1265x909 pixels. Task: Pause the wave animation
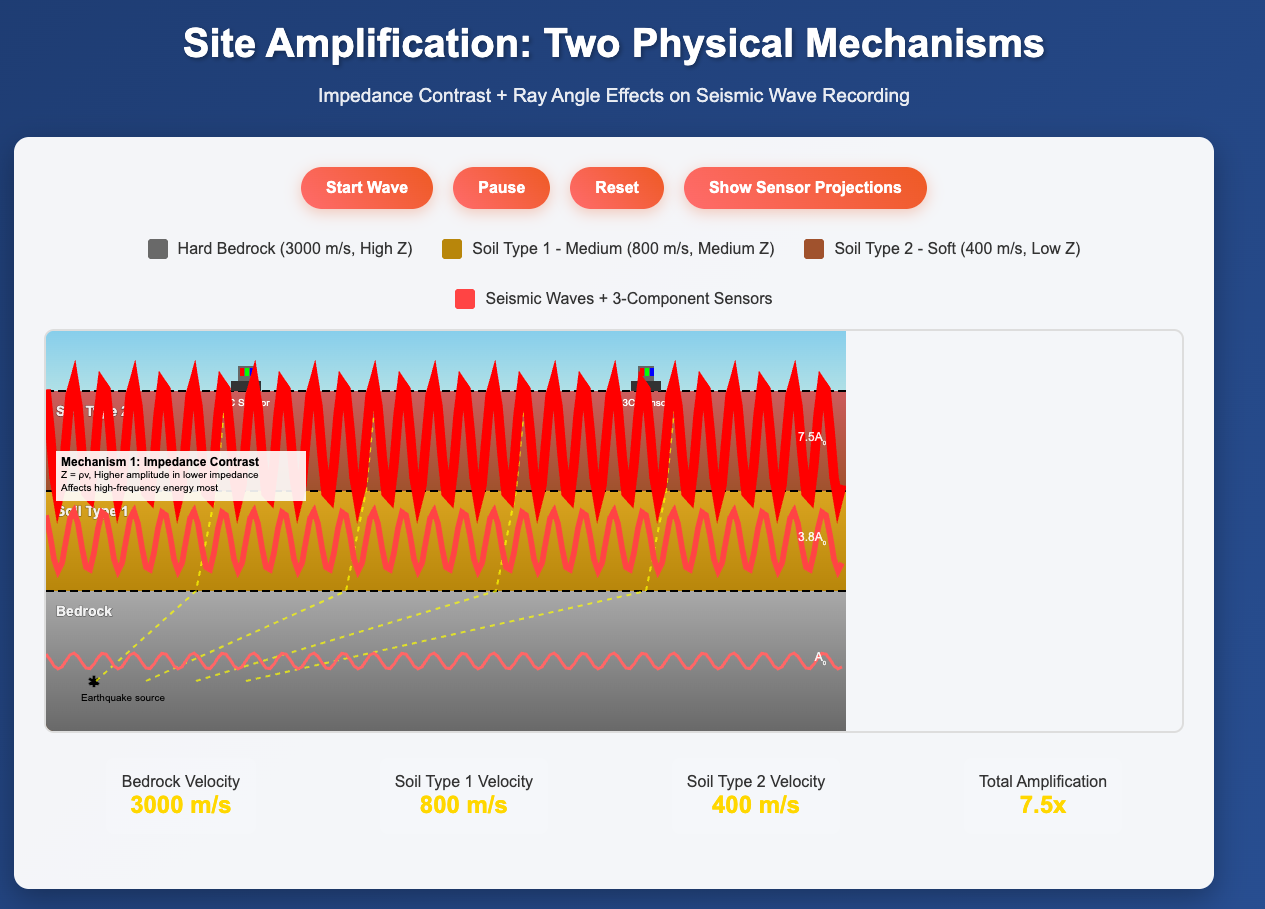point(501,188)
